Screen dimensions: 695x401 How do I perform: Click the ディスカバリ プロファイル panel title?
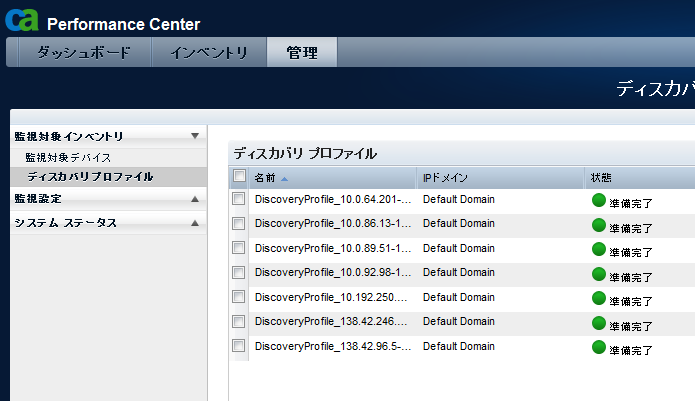pos(305,154)
